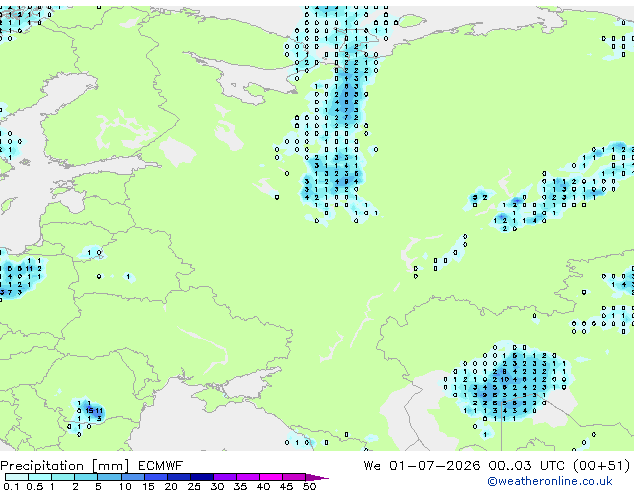Click the legend swatch between 40 and 45
The height and width of the screenshot is (490, 634).
[x=271, y=477]
